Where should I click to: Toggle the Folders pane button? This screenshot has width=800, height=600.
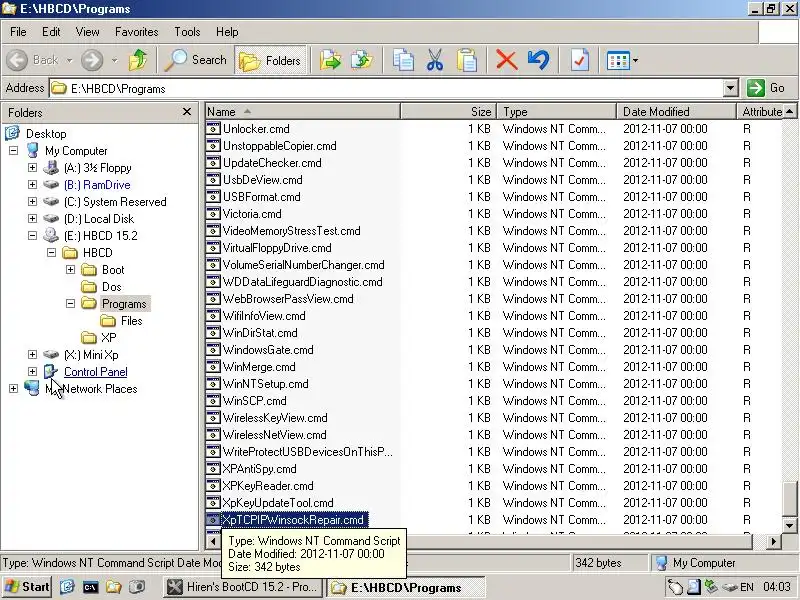tap(270, 60)
